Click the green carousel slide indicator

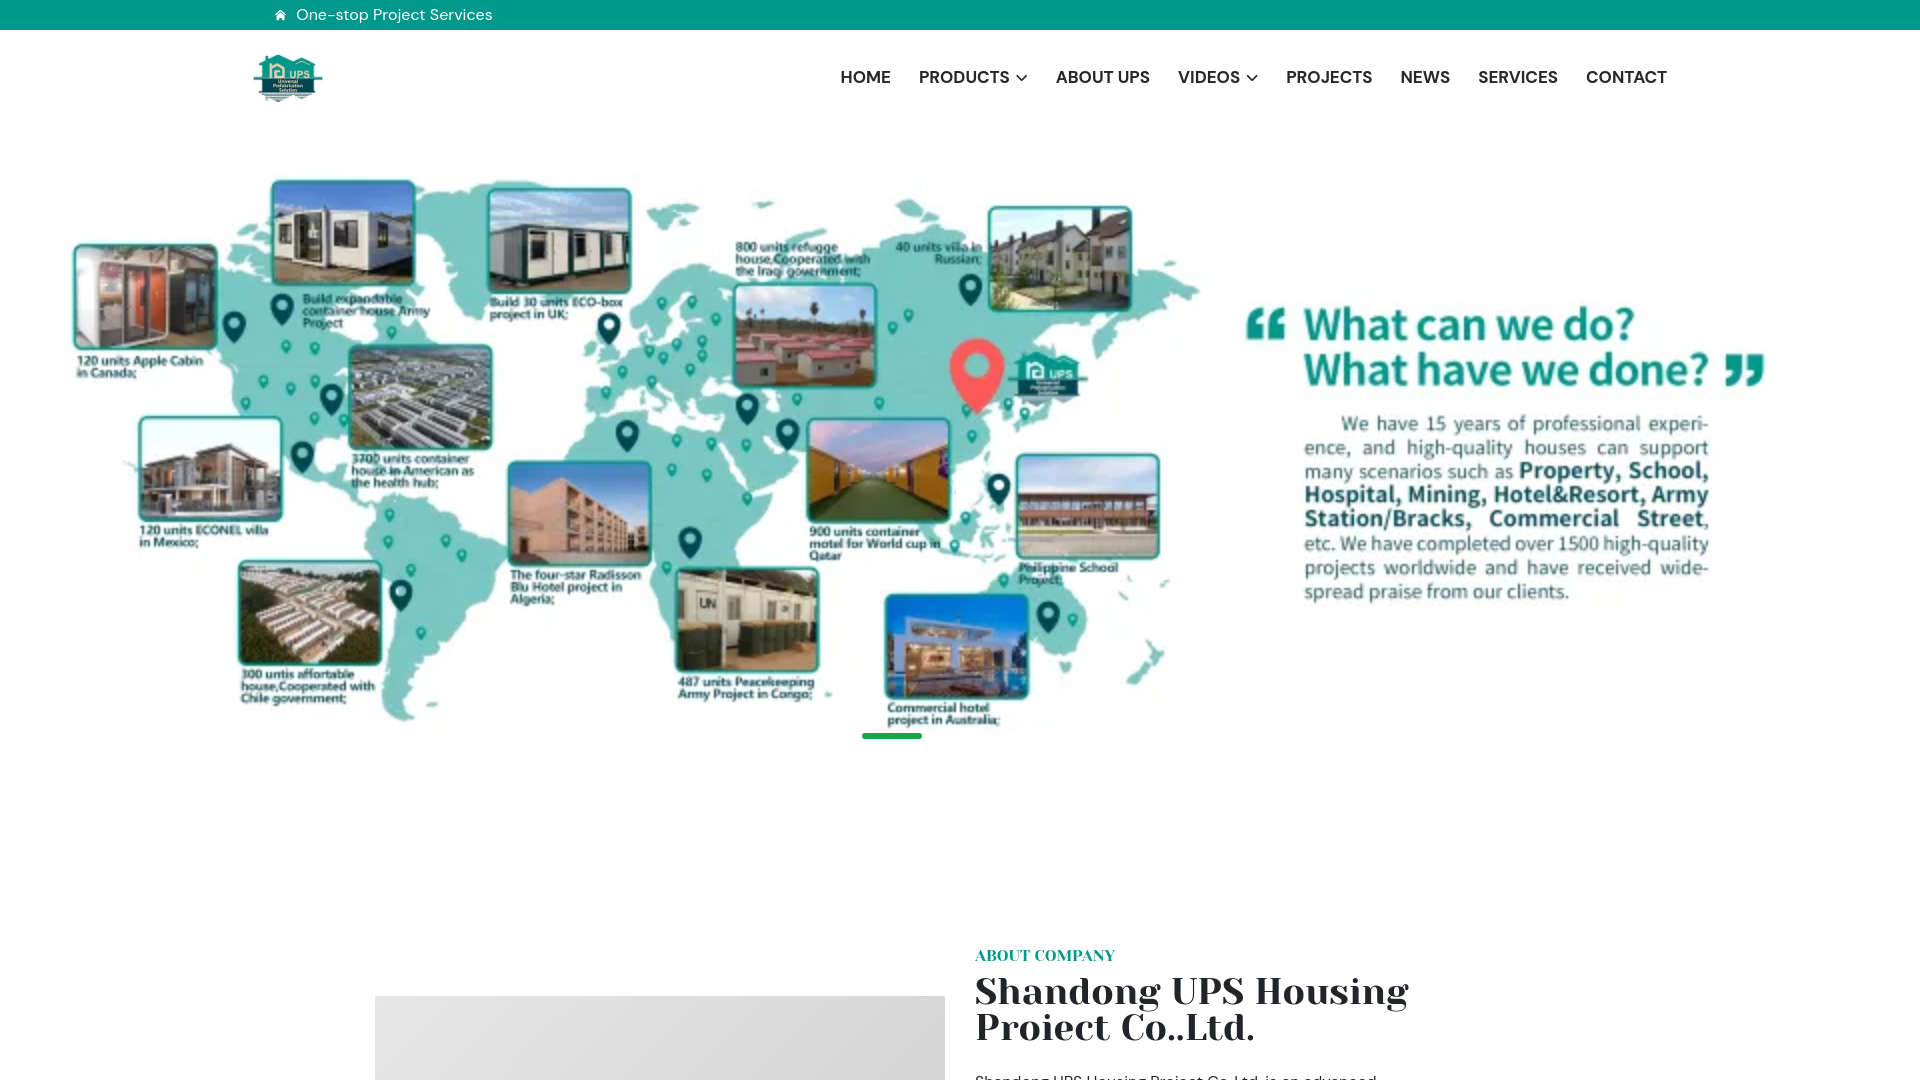892,736
